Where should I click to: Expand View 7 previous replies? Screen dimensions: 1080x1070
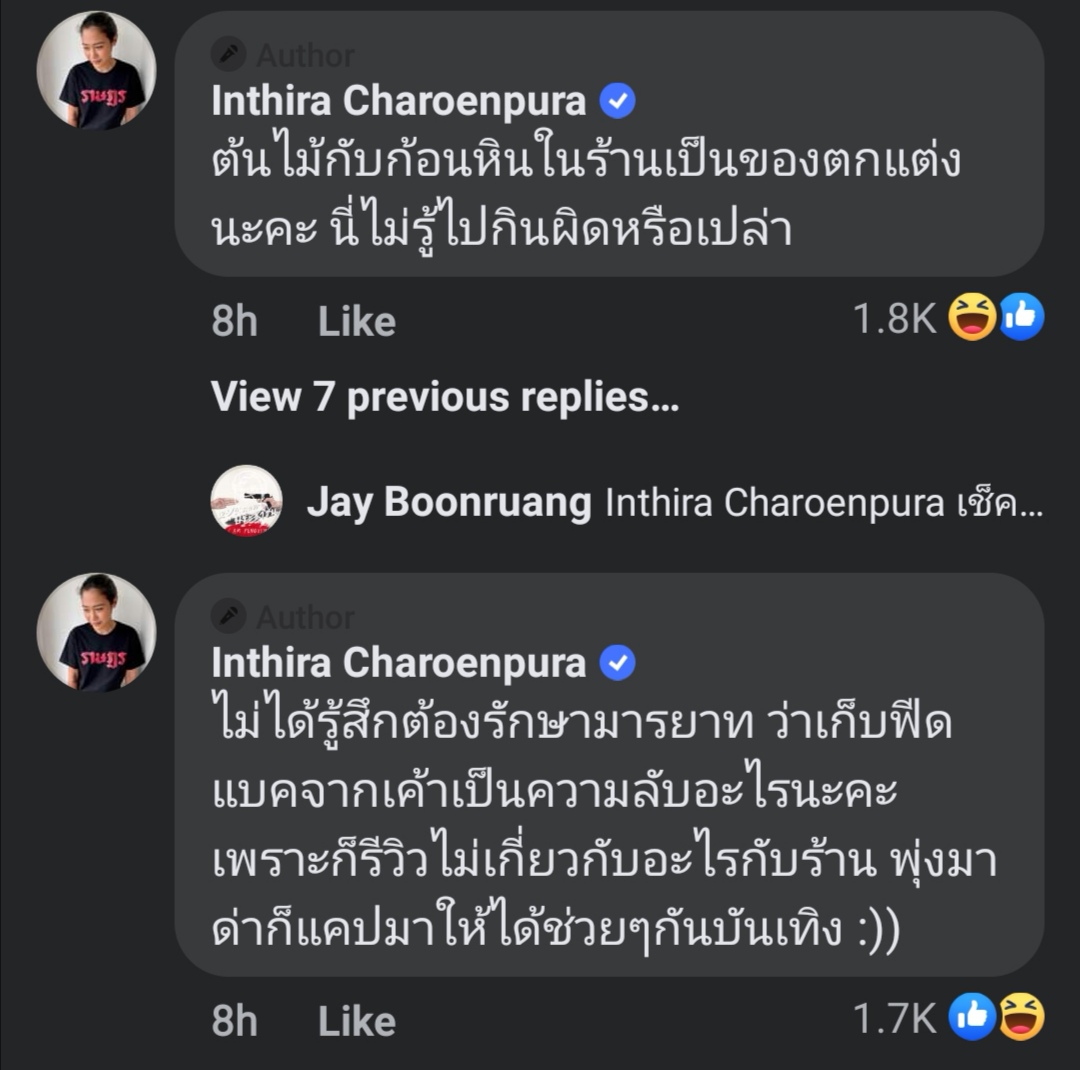point(445,397)
